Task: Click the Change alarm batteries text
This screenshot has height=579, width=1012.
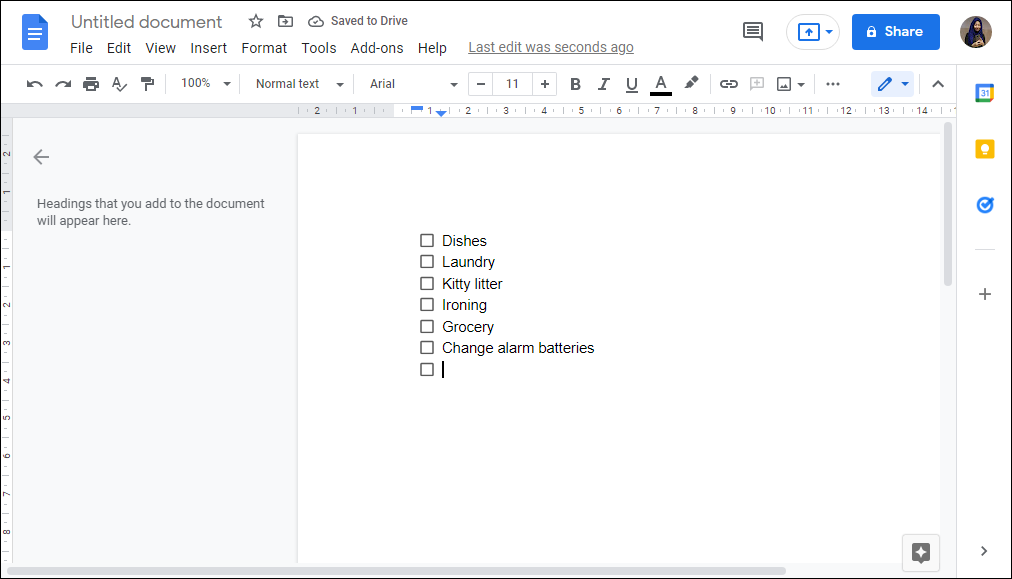Action: [518, 348]
